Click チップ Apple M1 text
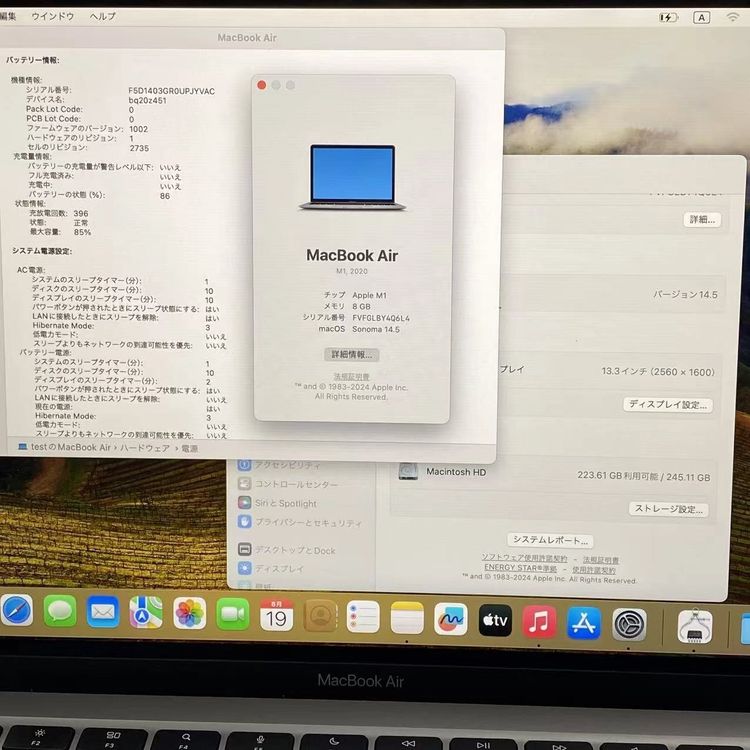This screenshot has width=750, height=750. 355,295
